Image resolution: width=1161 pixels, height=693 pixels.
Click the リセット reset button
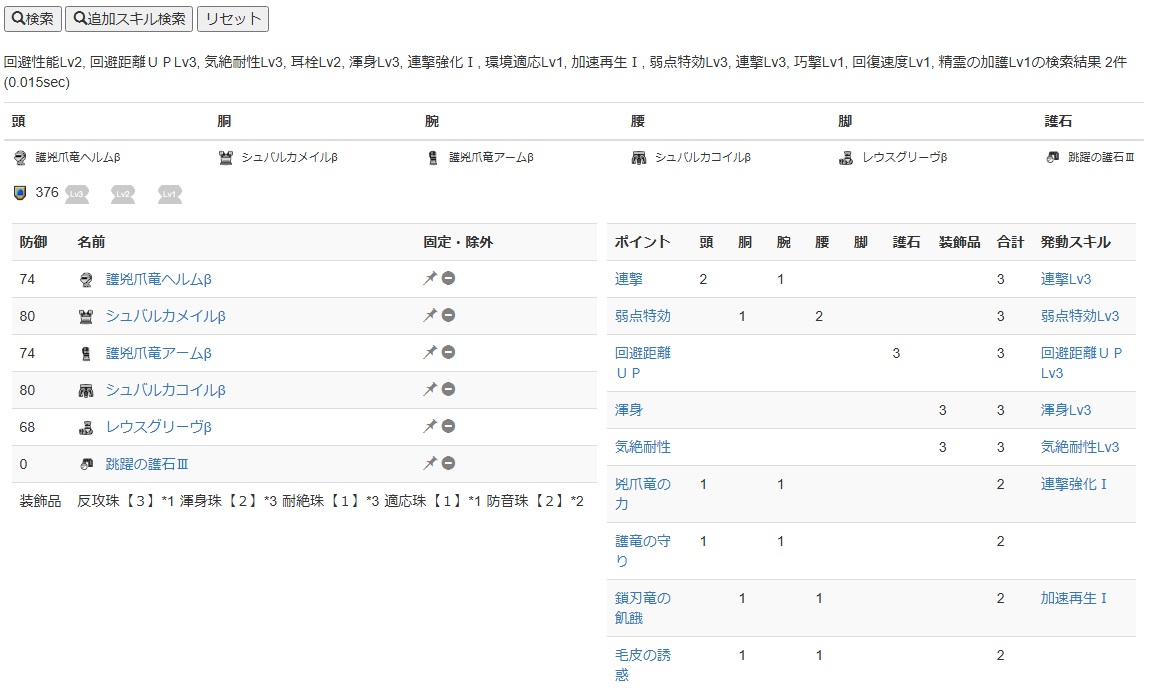(x=232, y=19)
